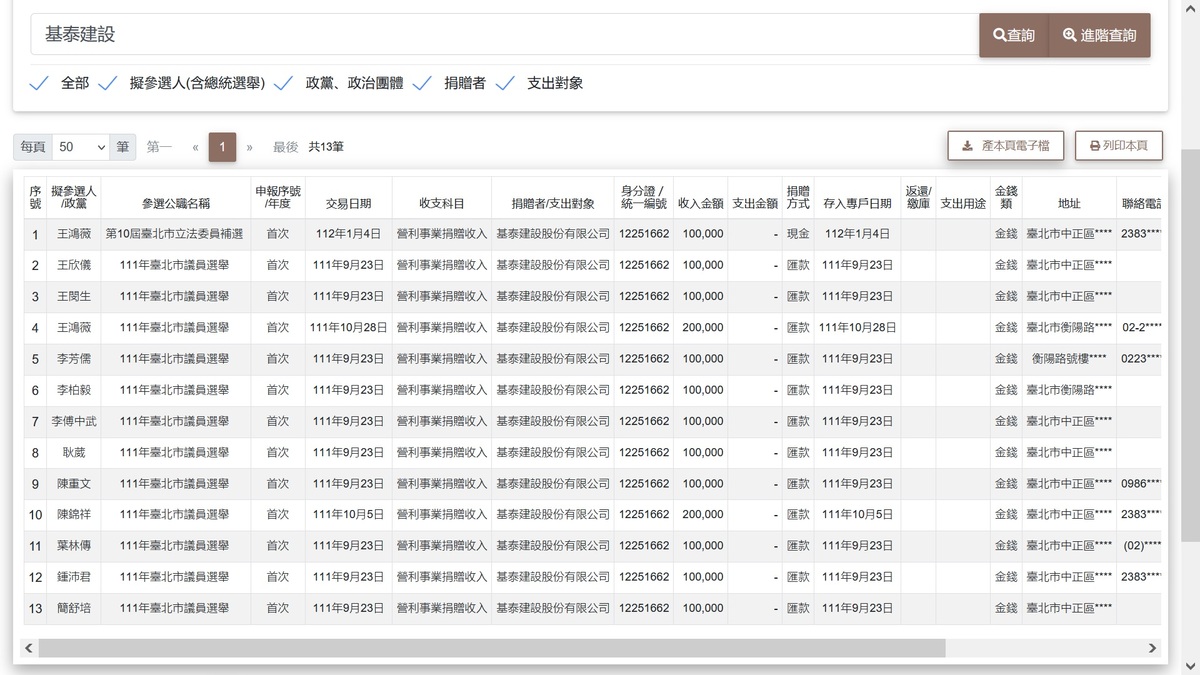
Task: Go to 第一 first page
Action: [159, 147]
